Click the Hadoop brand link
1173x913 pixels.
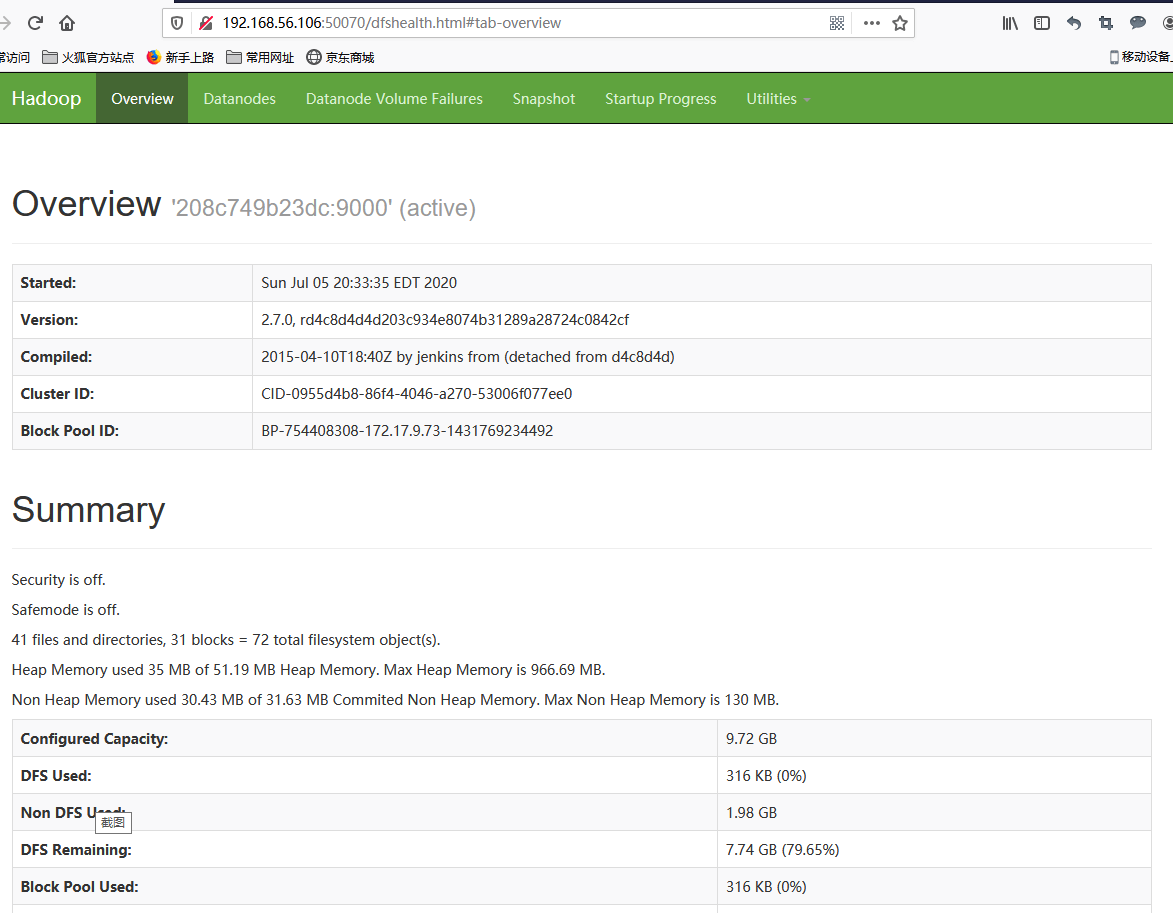46,99
